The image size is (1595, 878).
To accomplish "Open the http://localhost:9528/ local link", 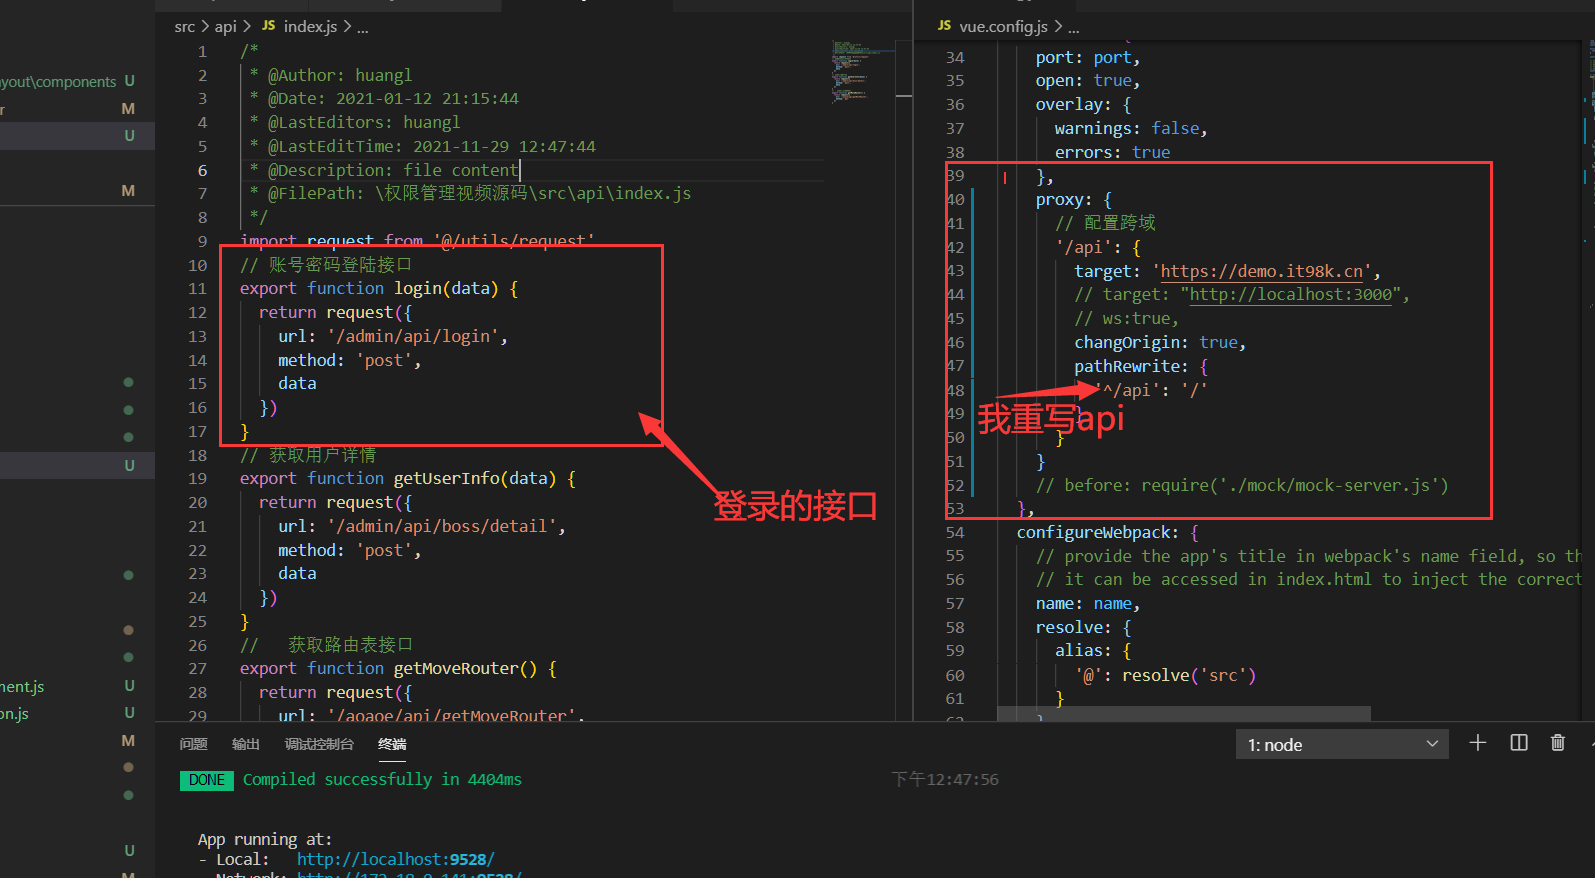I will pyautogui.click(x=395, y=859).
